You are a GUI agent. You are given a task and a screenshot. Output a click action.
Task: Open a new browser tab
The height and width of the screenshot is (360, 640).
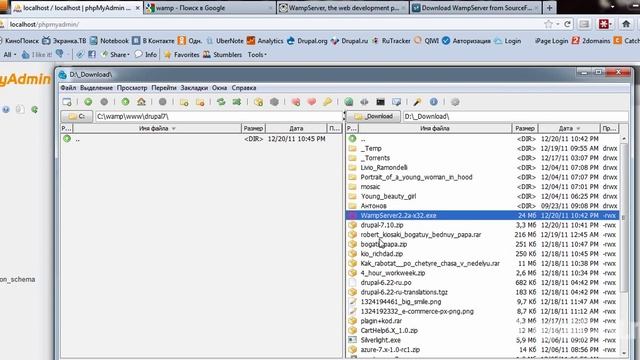pyautogui.click(x=549, y=8)
